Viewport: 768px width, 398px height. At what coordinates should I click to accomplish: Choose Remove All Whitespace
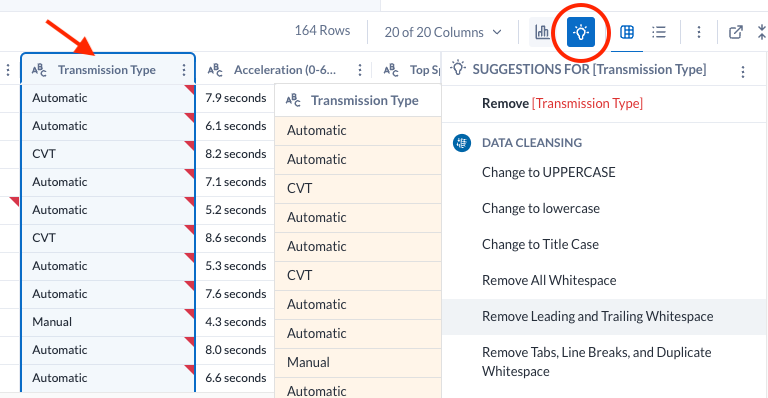(x=549, y=281)
